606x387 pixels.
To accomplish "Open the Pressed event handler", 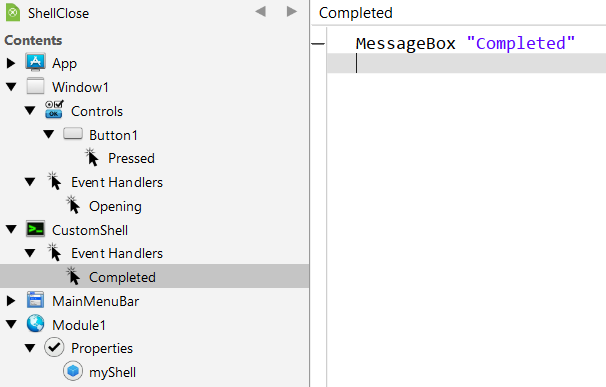I will [131, 158].
